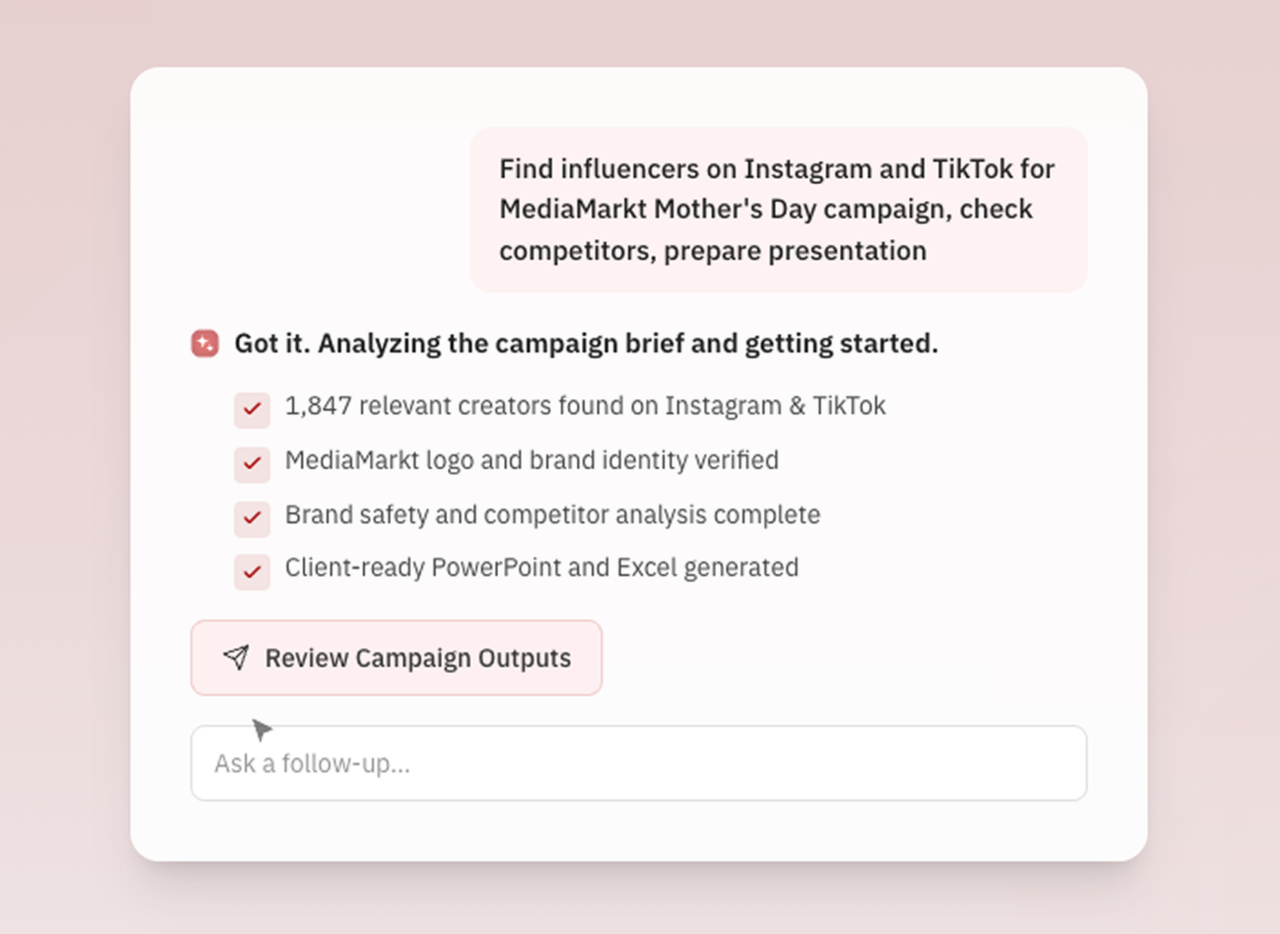Toggle the Client-ready PowerPoint and Excel checkbox

252,572
